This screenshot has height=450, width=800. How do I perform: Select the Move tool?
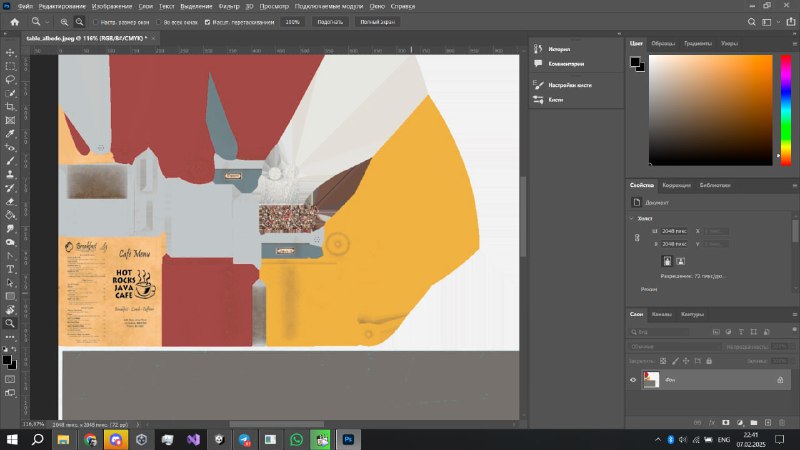pyautogui.click(x=10, y=53)
